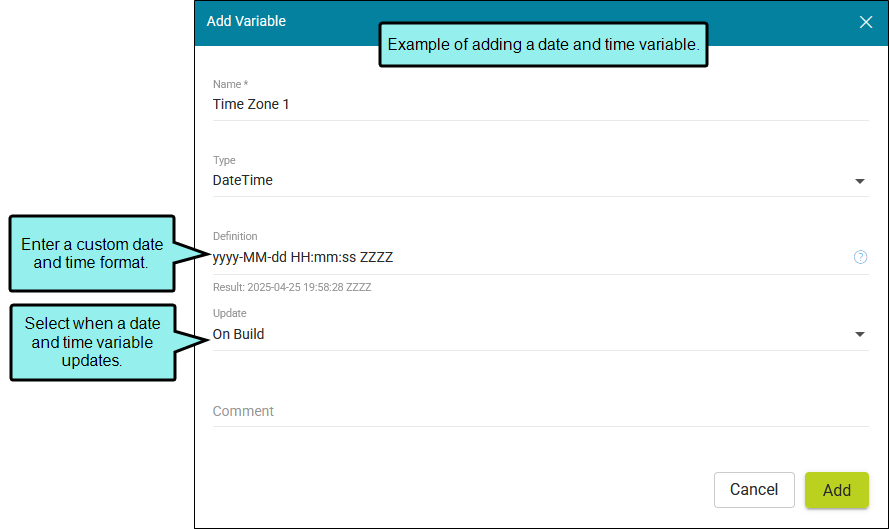
Task: Click the green Add button
Action: (837, 490)
